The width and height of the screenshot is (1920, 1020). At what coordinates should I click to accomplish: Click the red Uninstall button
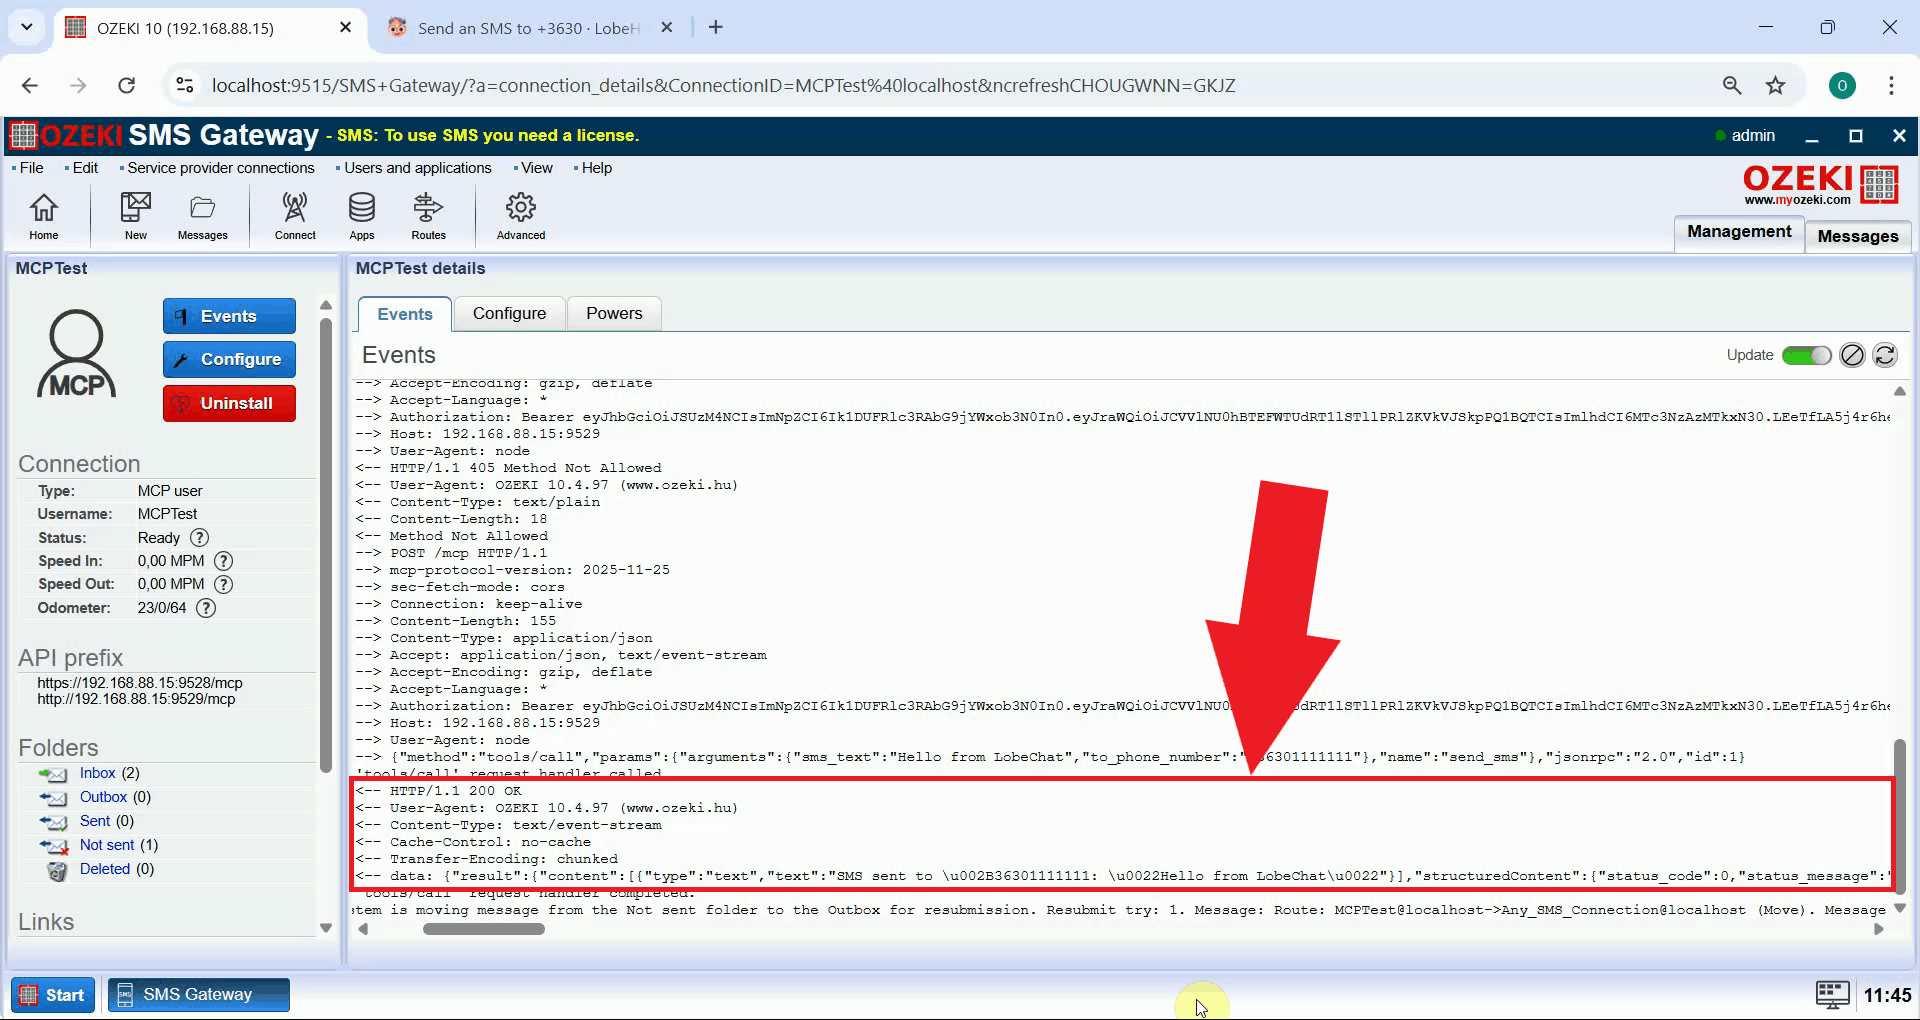tap(229, 403)
